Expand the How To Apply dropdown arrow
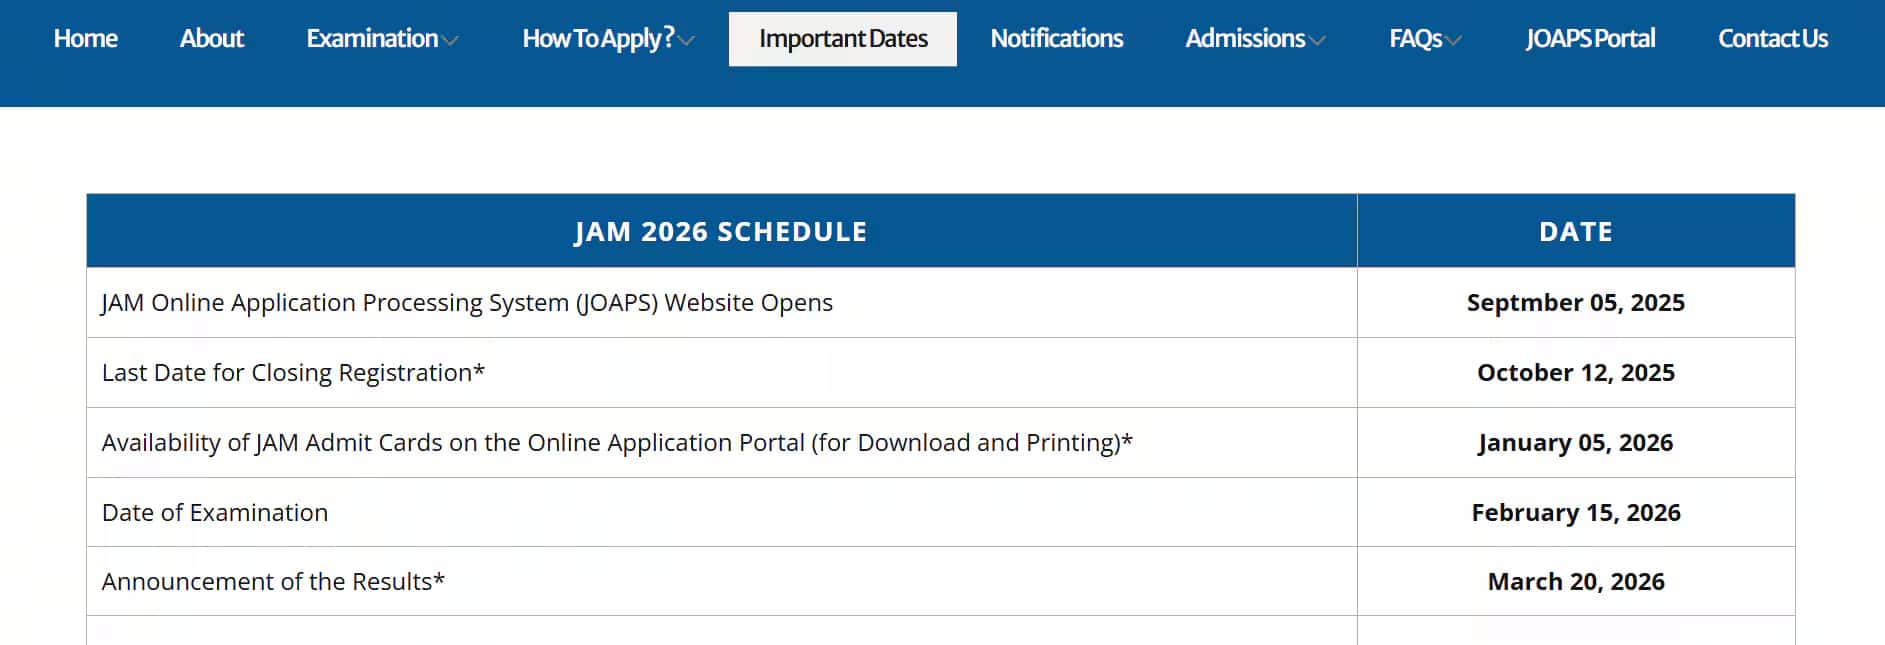Image resolution: width=1885 pixels, height=645 pixels. pyautogui.click(x=686, y=41)
